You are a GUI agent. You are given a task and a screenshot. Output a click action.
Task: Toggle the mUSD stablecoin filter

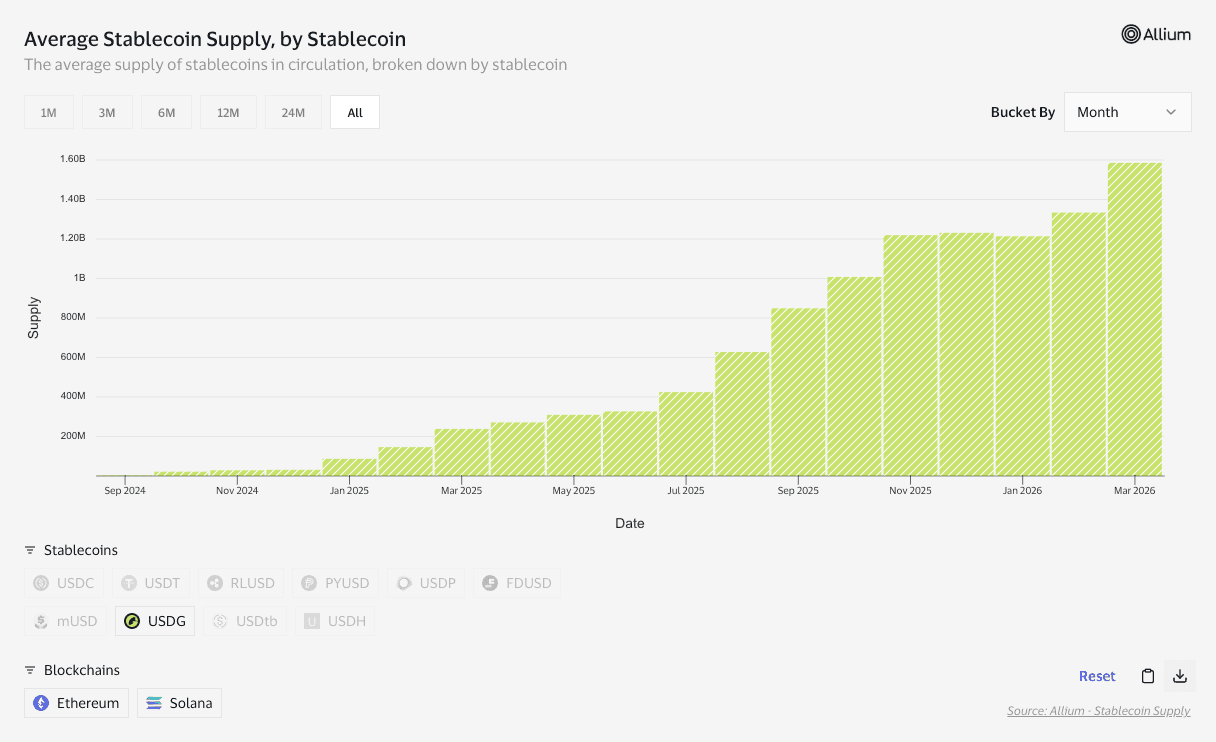coord(66,621)
